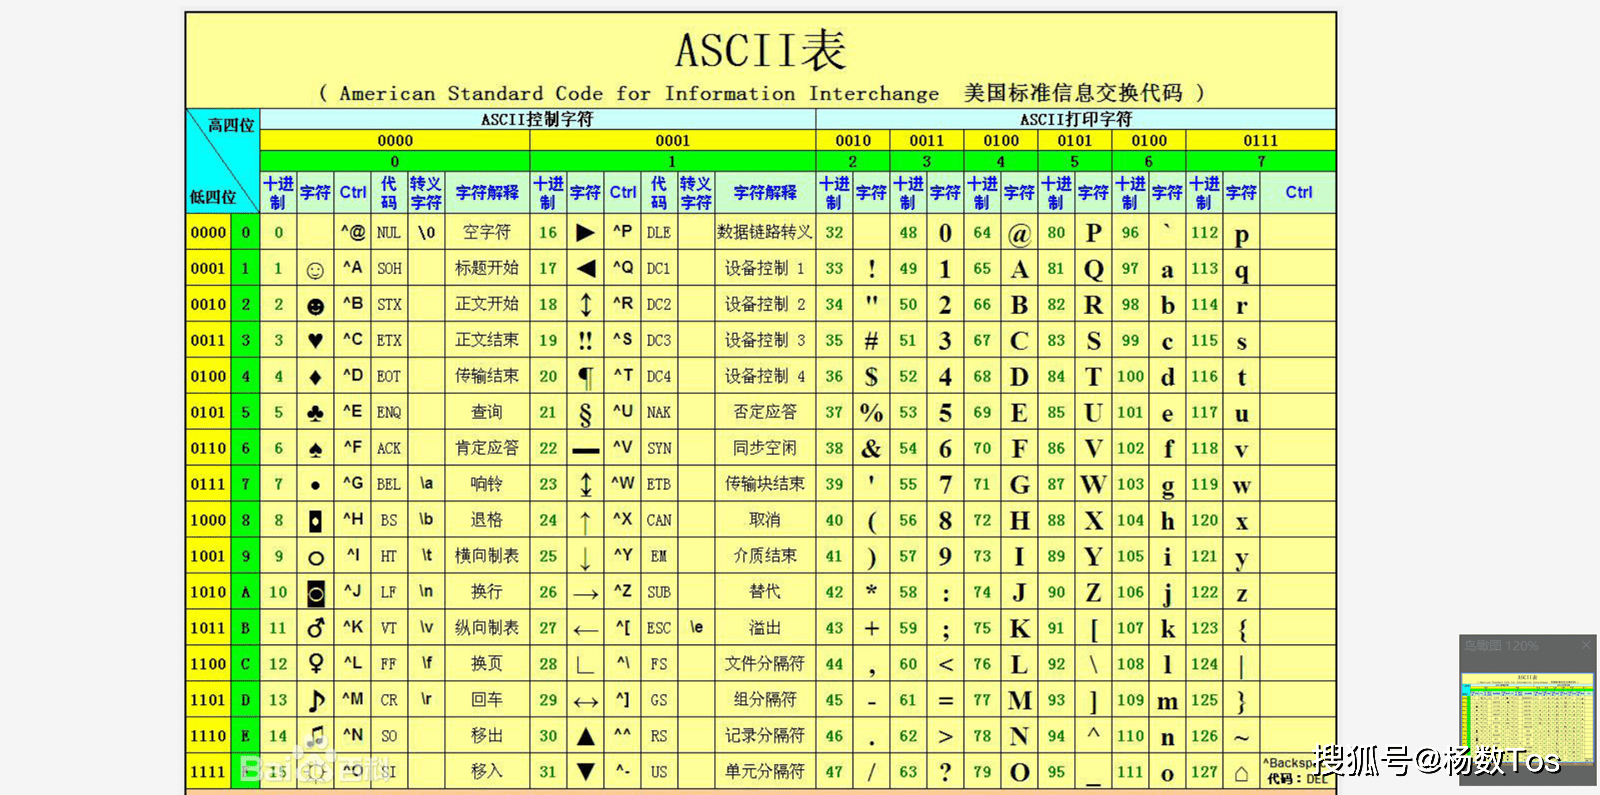
Task: Click the '标题开始' description cell
Action: 487,268
